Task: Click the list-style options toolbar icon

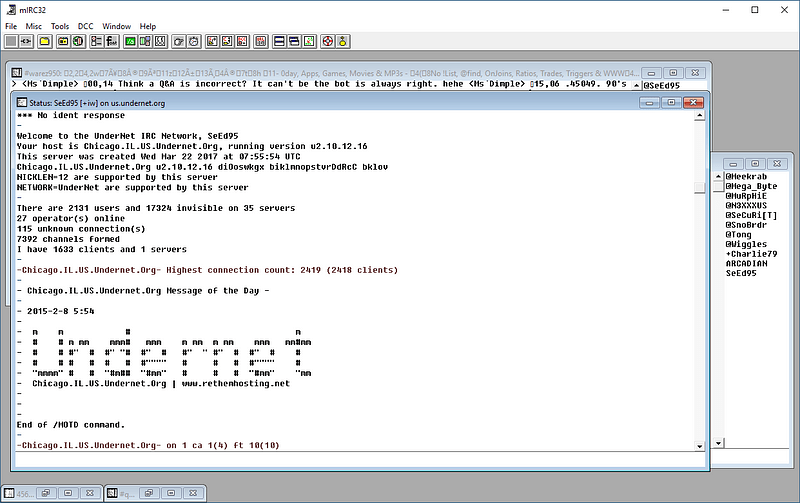Action: tap(96, 41)
